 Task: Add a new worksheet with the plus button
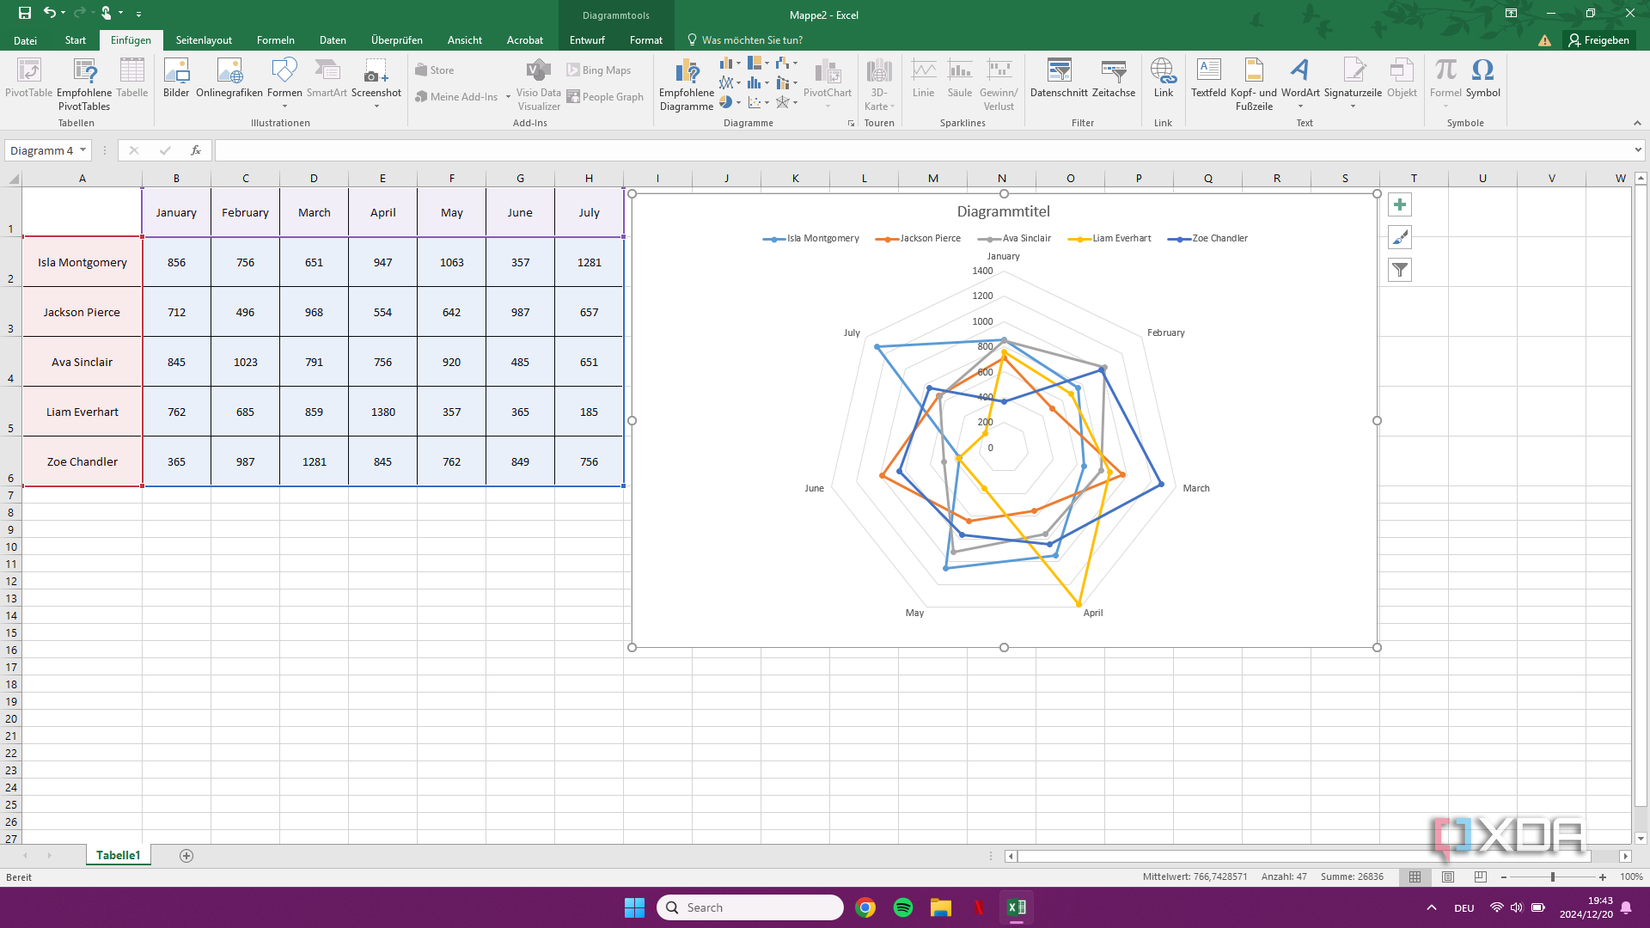pyautogui.click(x=186, y=855)
